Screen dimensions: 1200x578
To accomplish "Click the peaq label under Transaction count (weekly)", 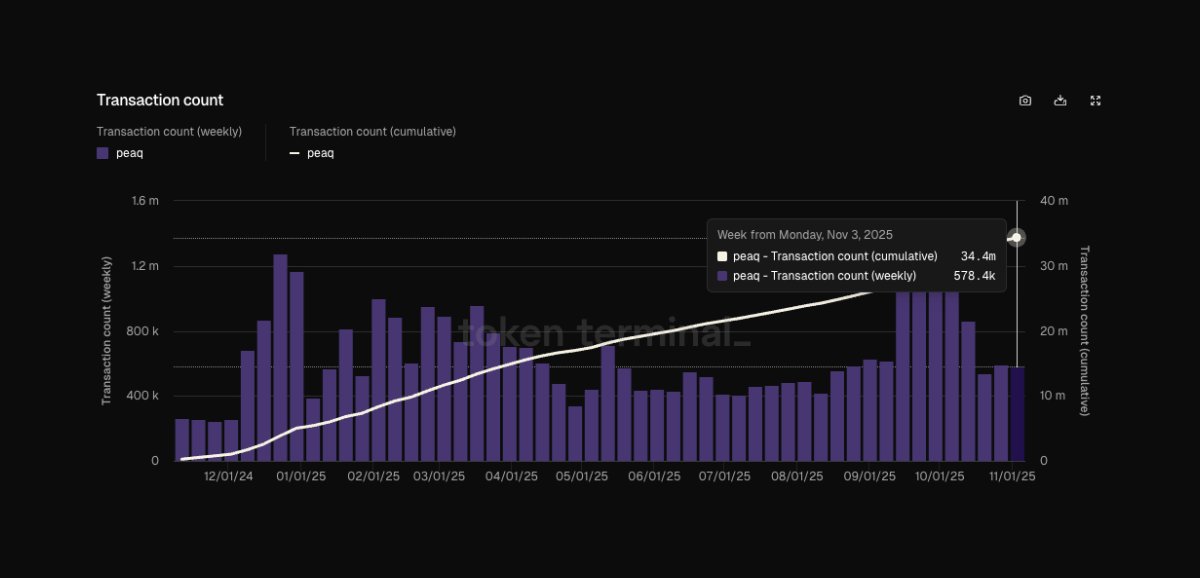I will pyautogui.click(x=128, y=152).
